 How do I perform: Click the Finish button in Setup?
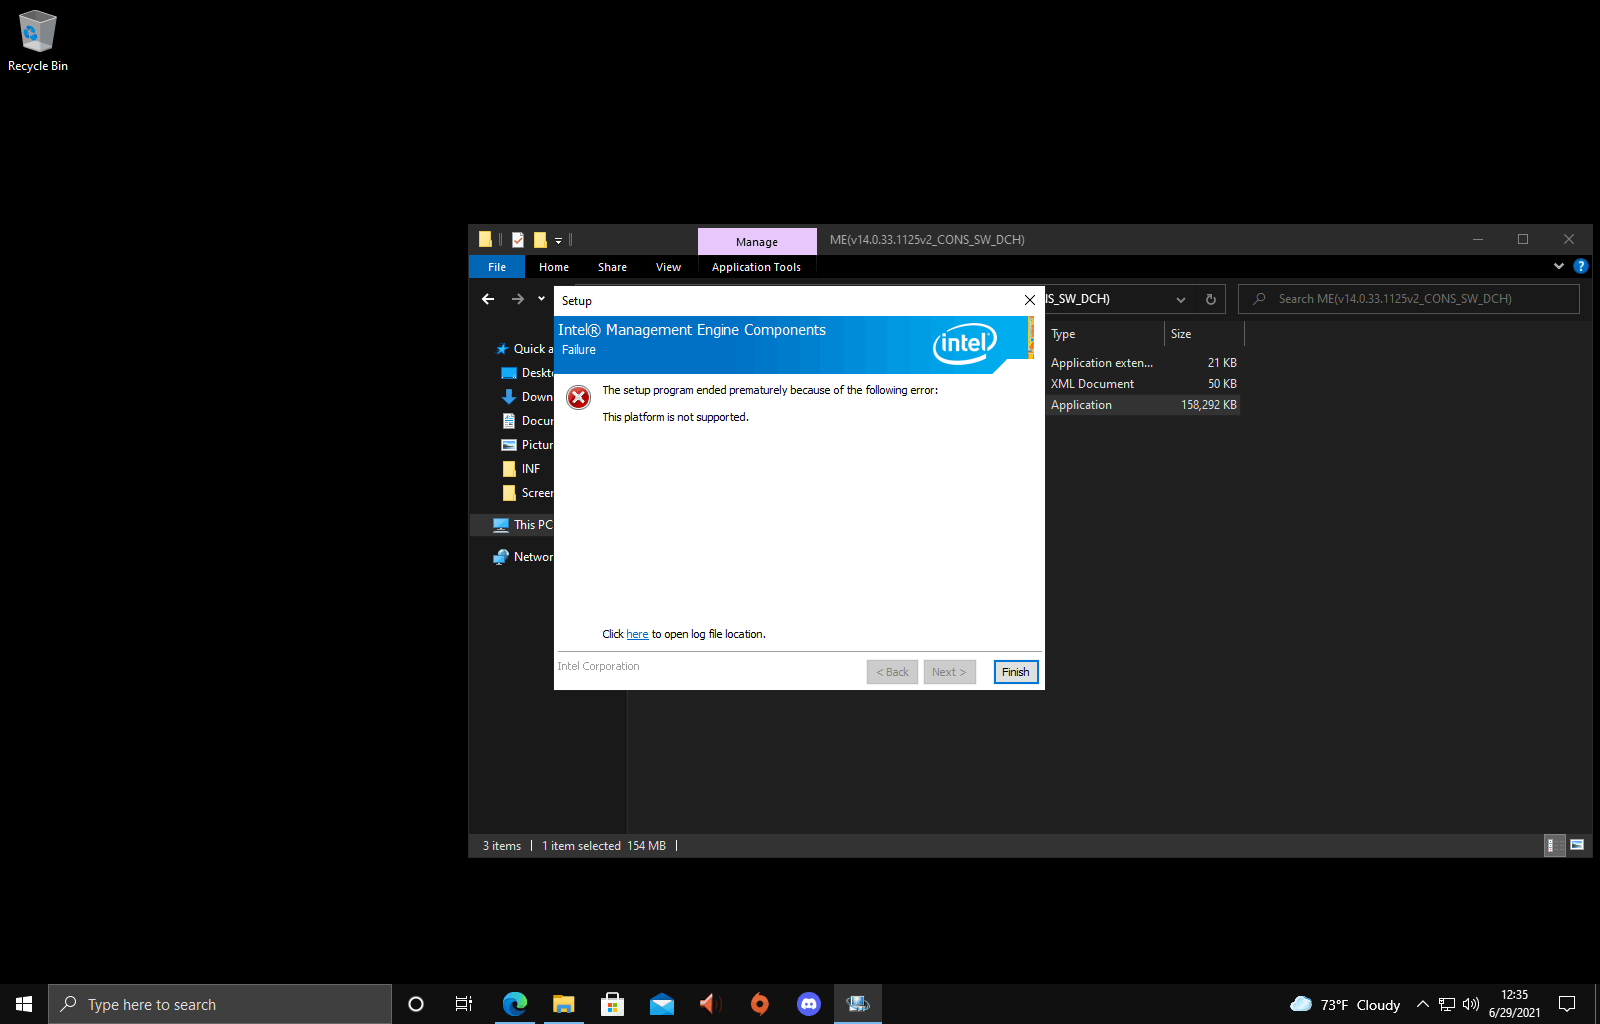click(1016, 672)
